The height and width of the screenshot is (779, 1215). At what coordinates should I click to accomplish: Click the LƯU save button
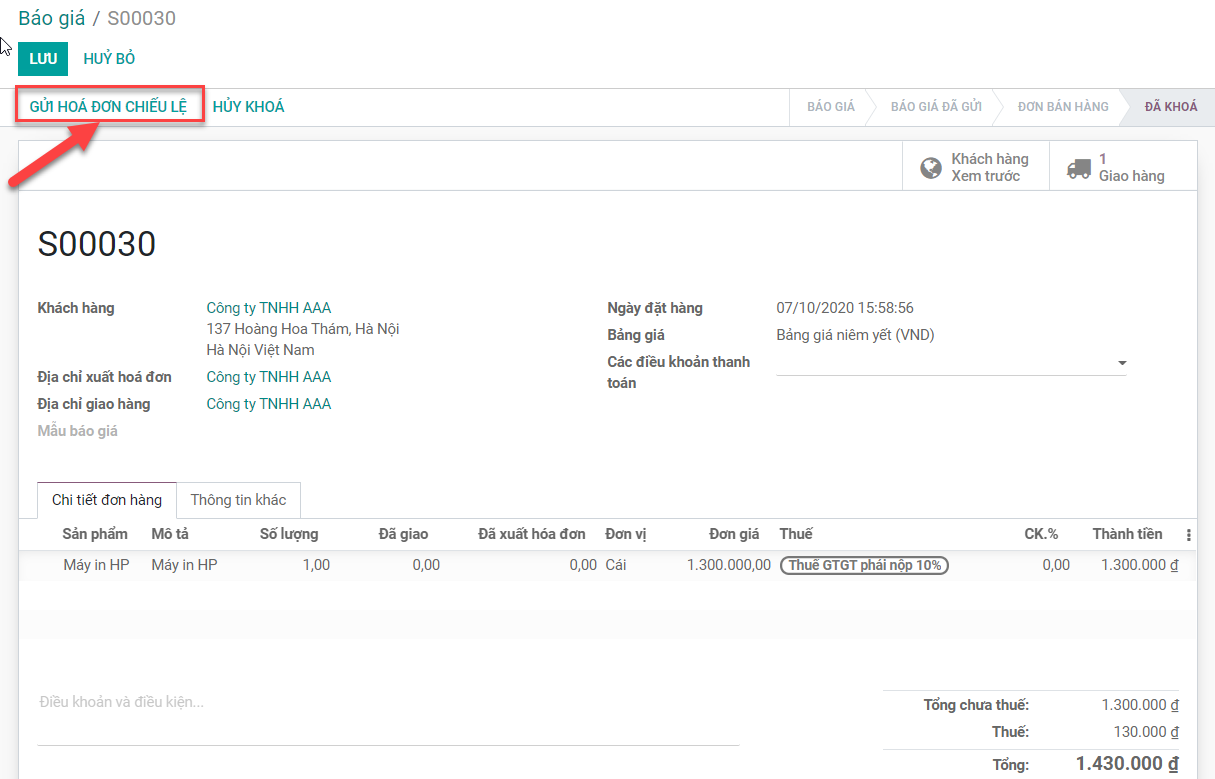[x=43, y=59]
